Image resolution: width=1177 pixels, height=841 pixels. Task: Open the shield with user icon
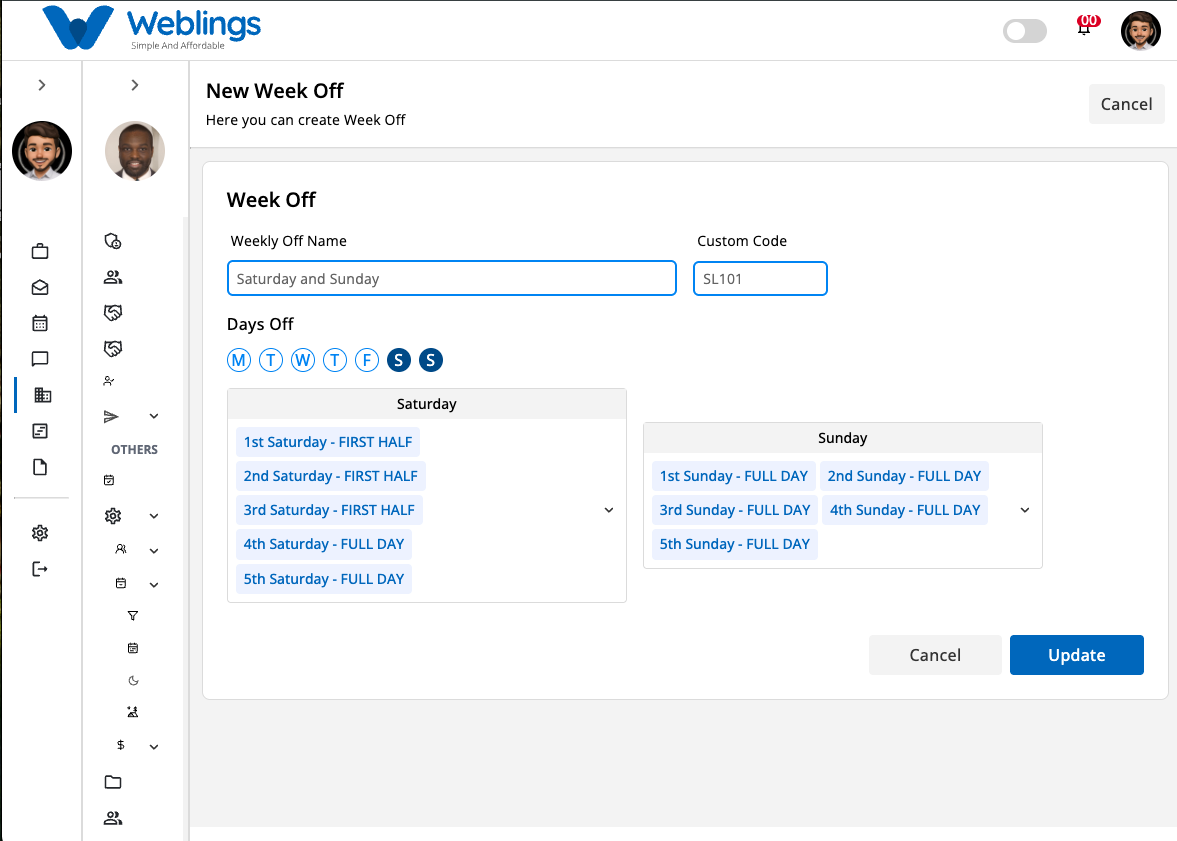113,241
